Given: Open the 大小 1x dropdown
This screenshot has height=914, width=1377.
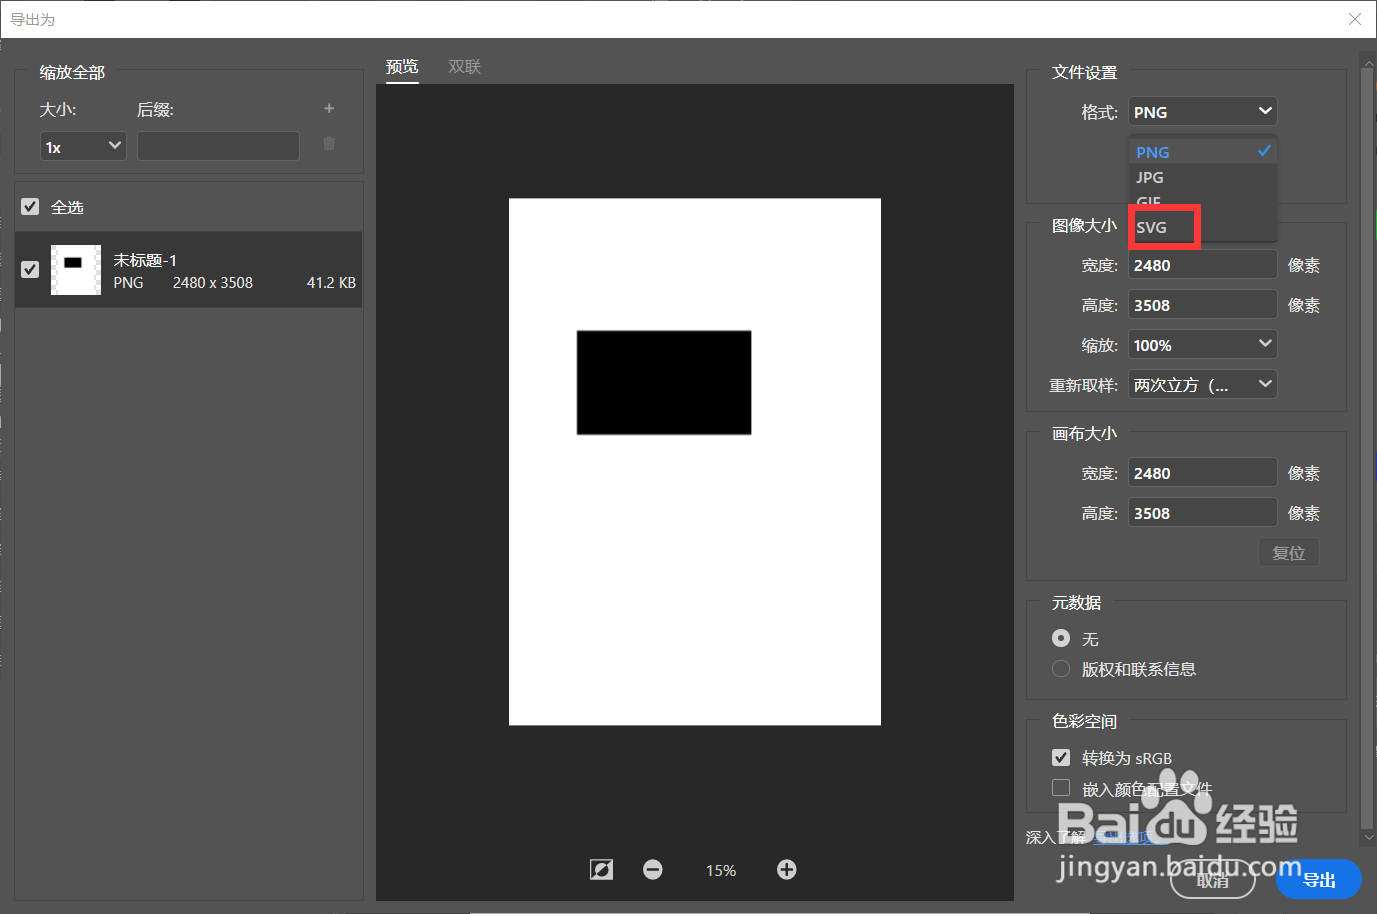Looking at the screenshot, I should click(83, 145).
